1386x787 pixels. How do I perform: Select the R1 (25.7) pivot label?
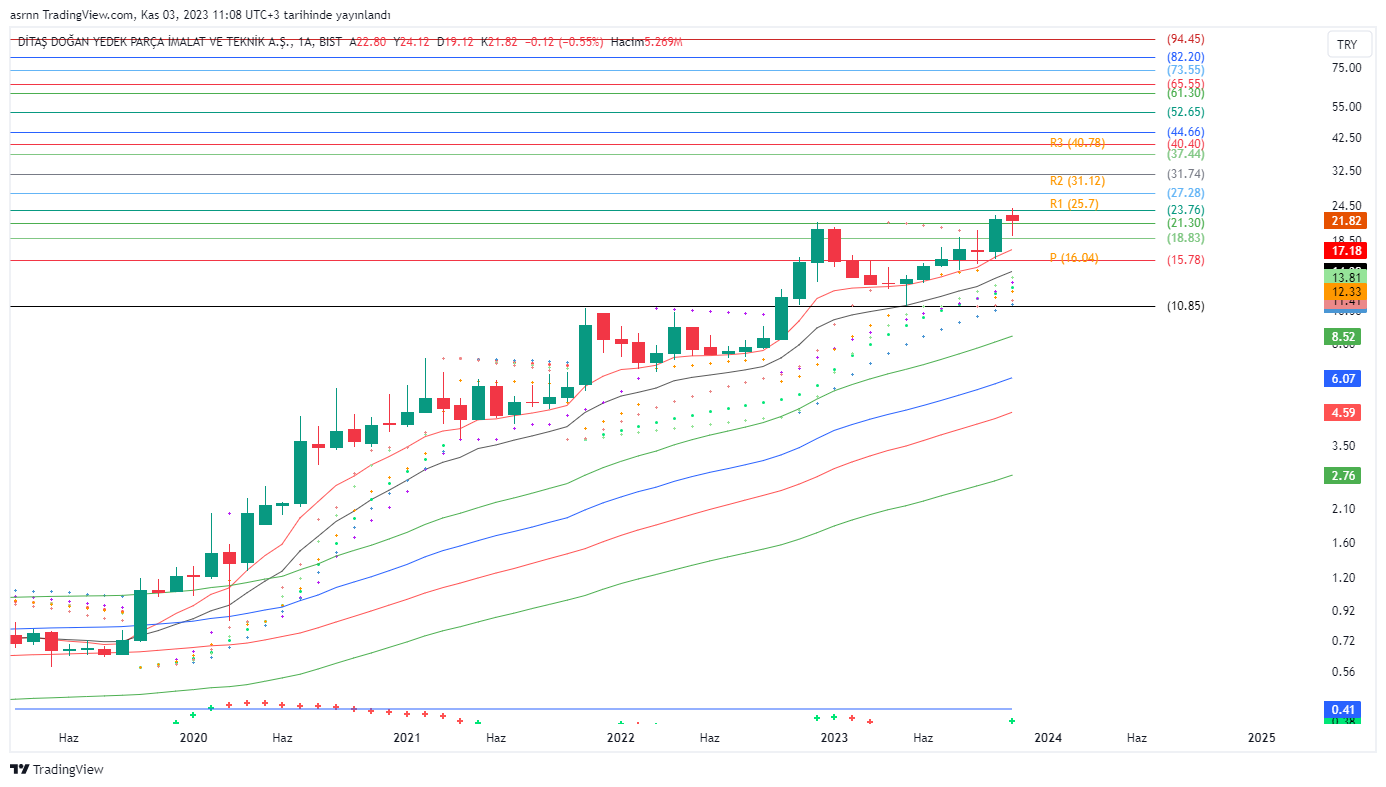1074,204
